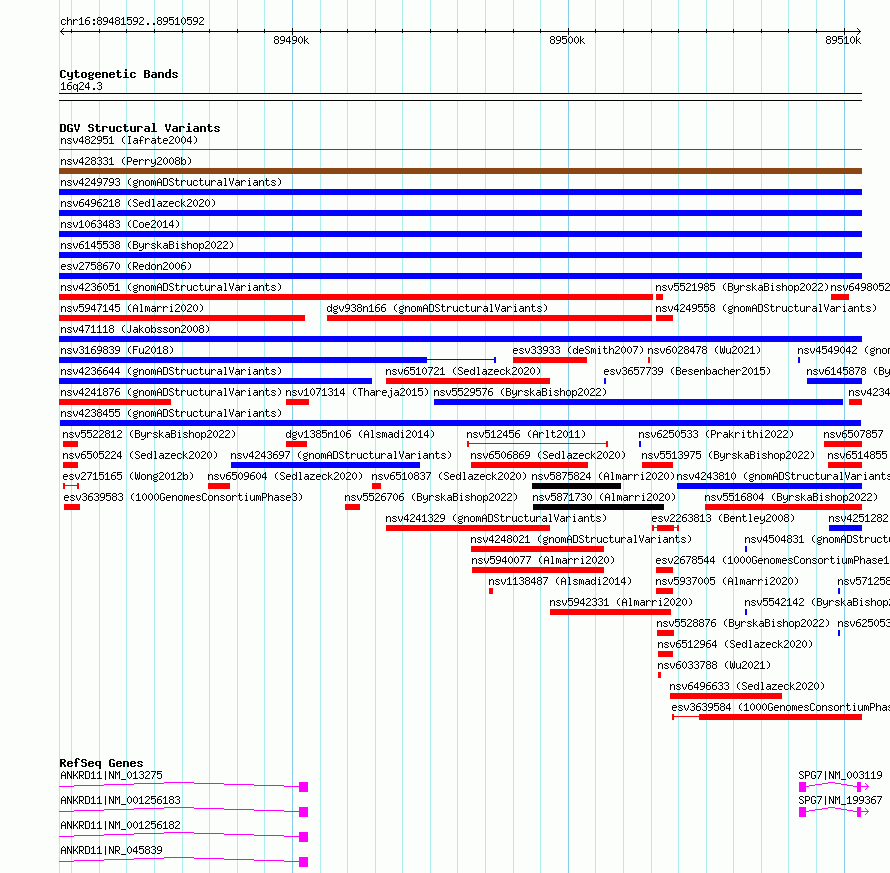Click the black nsv5875824 (Almarri2020) bar
This screenshot has width=890, height=873.
[x=577, y=486]
